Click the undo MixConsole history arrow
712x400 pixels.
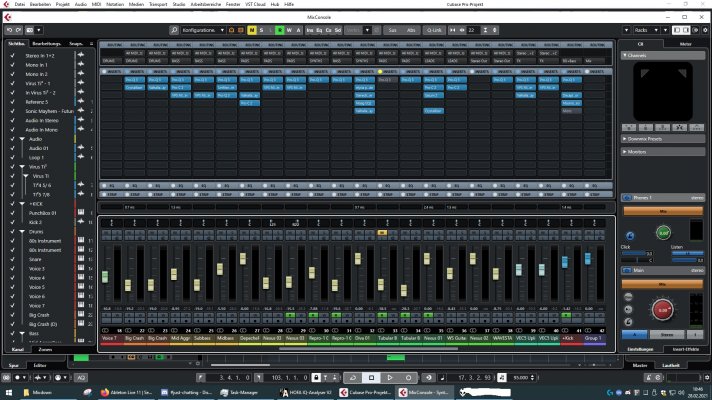(9, 30)
